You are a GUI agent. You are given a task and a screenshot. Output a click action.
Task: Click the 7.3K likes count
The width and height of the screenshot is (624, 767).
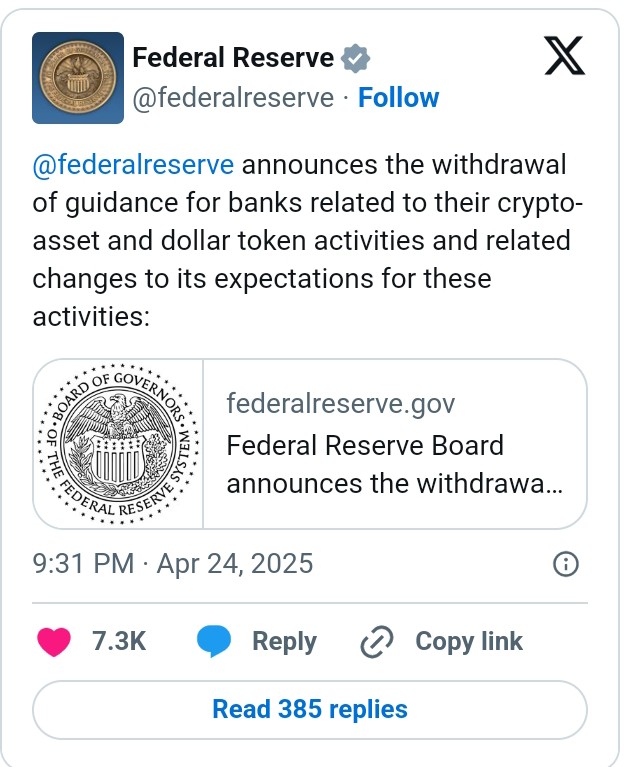[119, 642]
